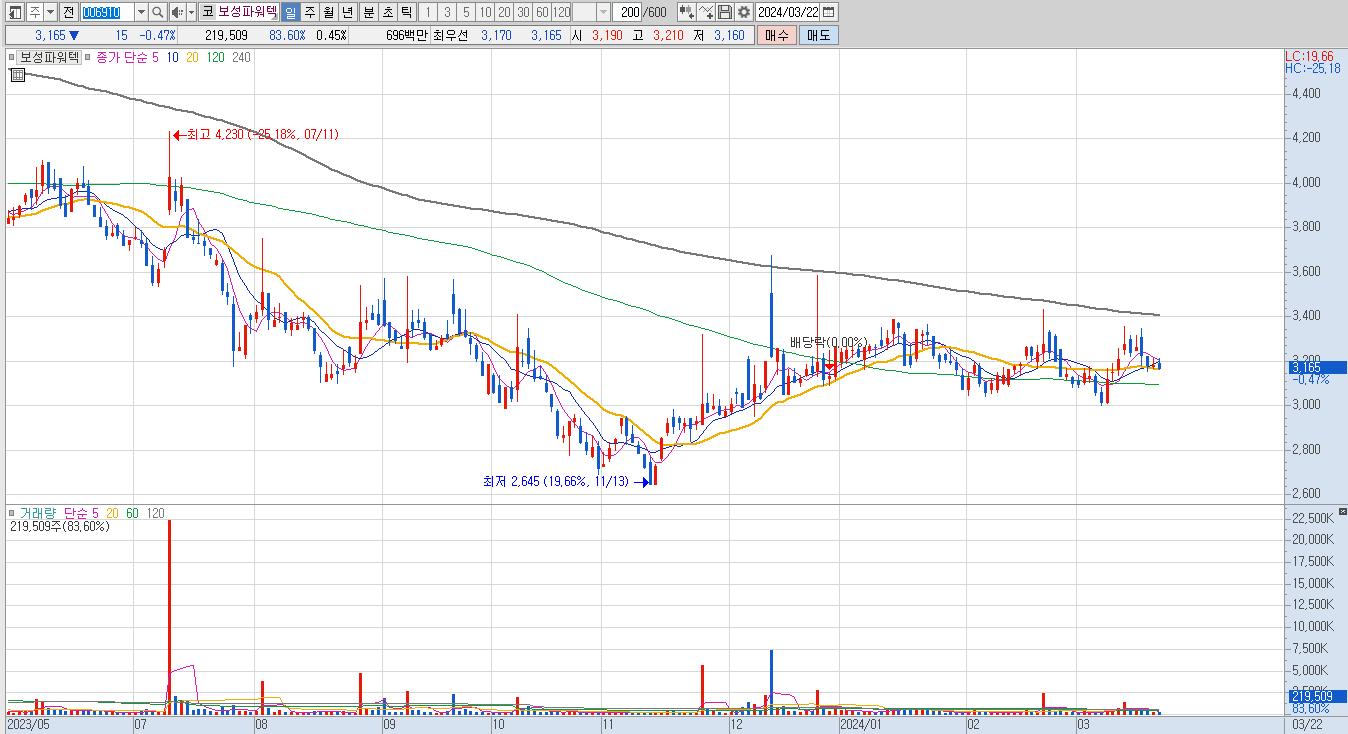
Task: Click the LC:19.66 indicator text
Action: [x=1309, y=56]
